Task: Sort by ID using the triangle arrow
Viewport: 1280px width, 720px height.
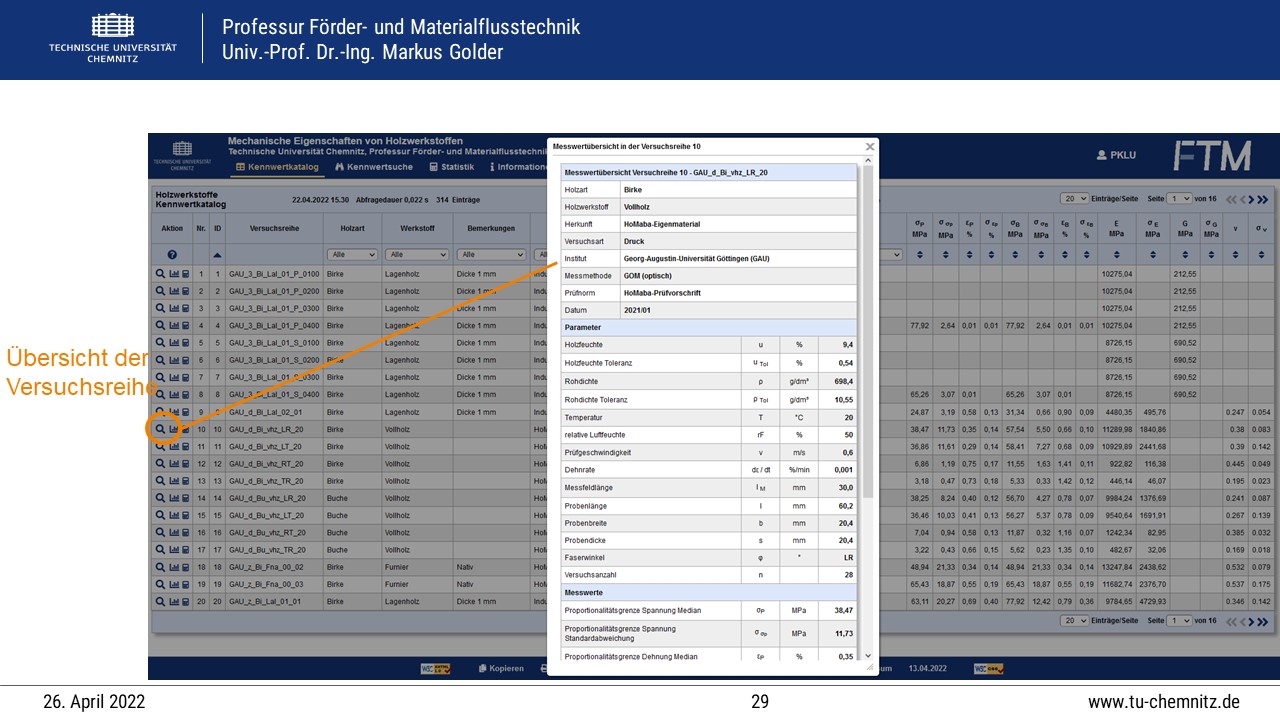Action: tap(217, 255)
